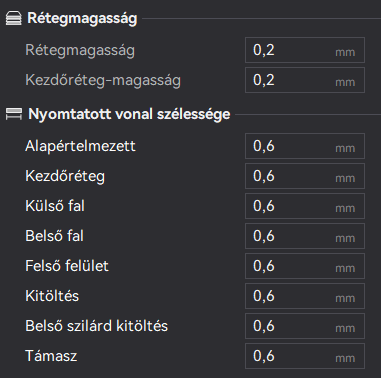Viewport: 381px width, 378px height.
Task: Click the Rétegmagasság section heading
Action: tap(82, 18)
